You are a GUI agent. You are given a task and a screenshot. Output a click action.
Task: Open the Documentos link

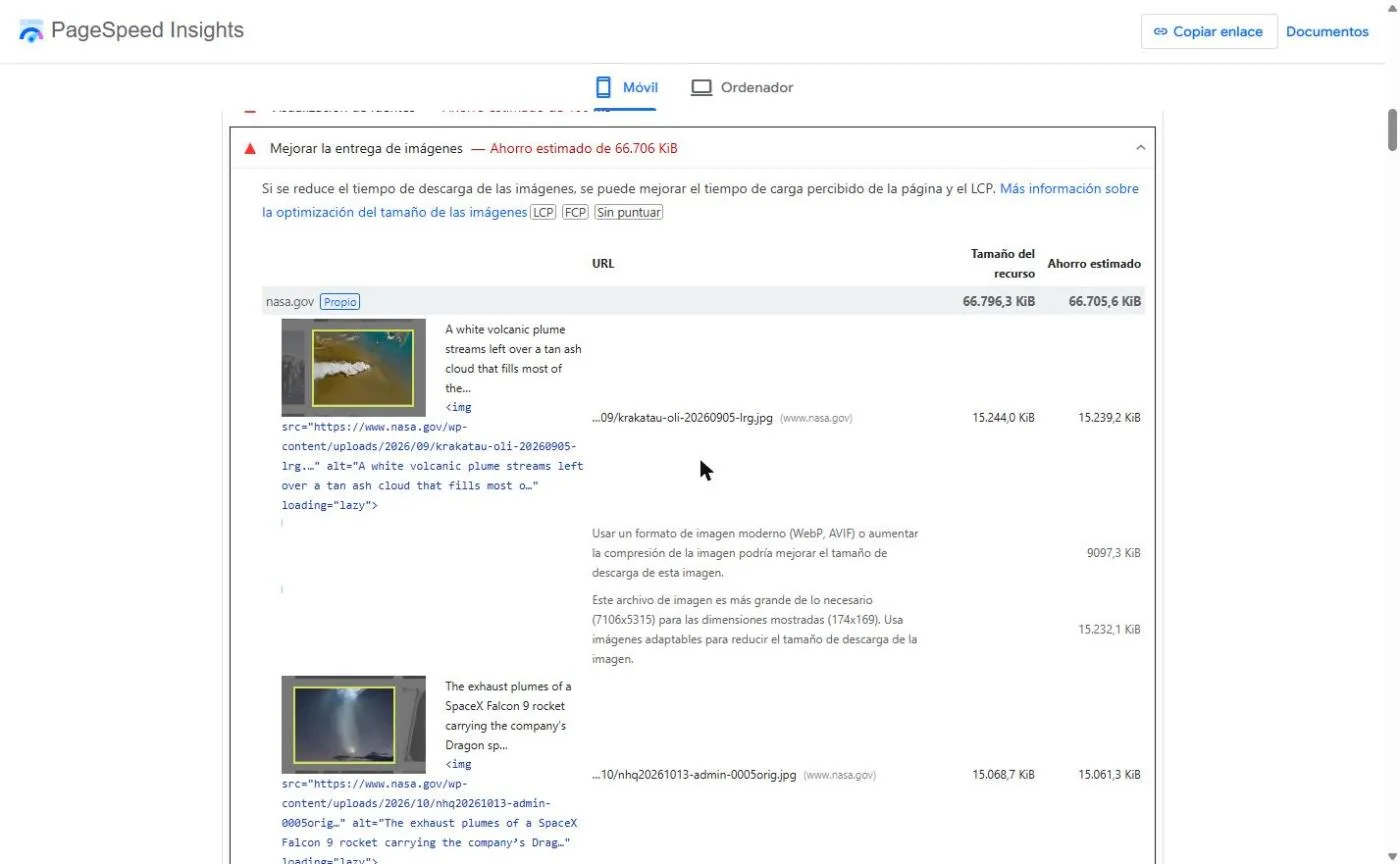(1327, 32)
